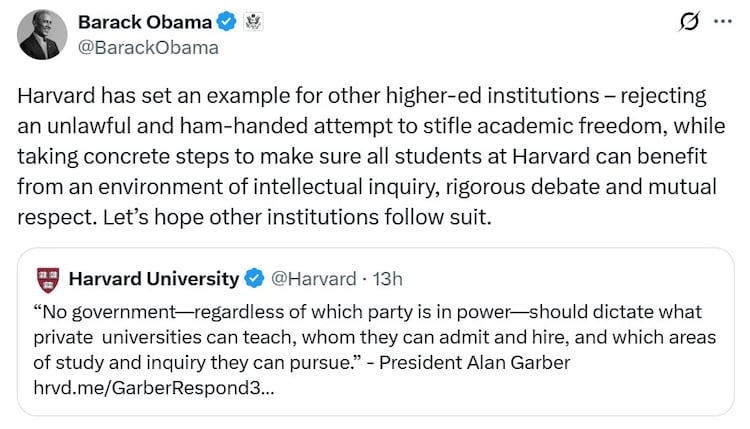Open the @Harvard handle in the quote
Screen dimensions: 750x429
tap(313, 279)
